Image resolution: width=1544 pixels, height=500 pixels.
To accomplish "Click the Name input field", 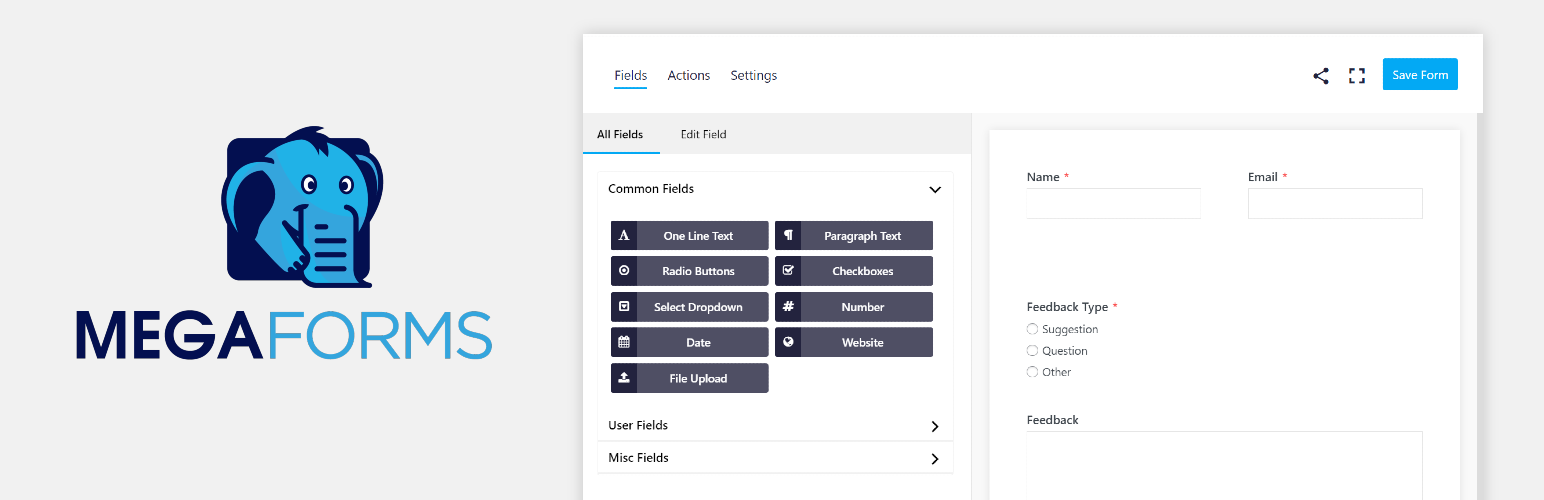I will point(1114,203).
